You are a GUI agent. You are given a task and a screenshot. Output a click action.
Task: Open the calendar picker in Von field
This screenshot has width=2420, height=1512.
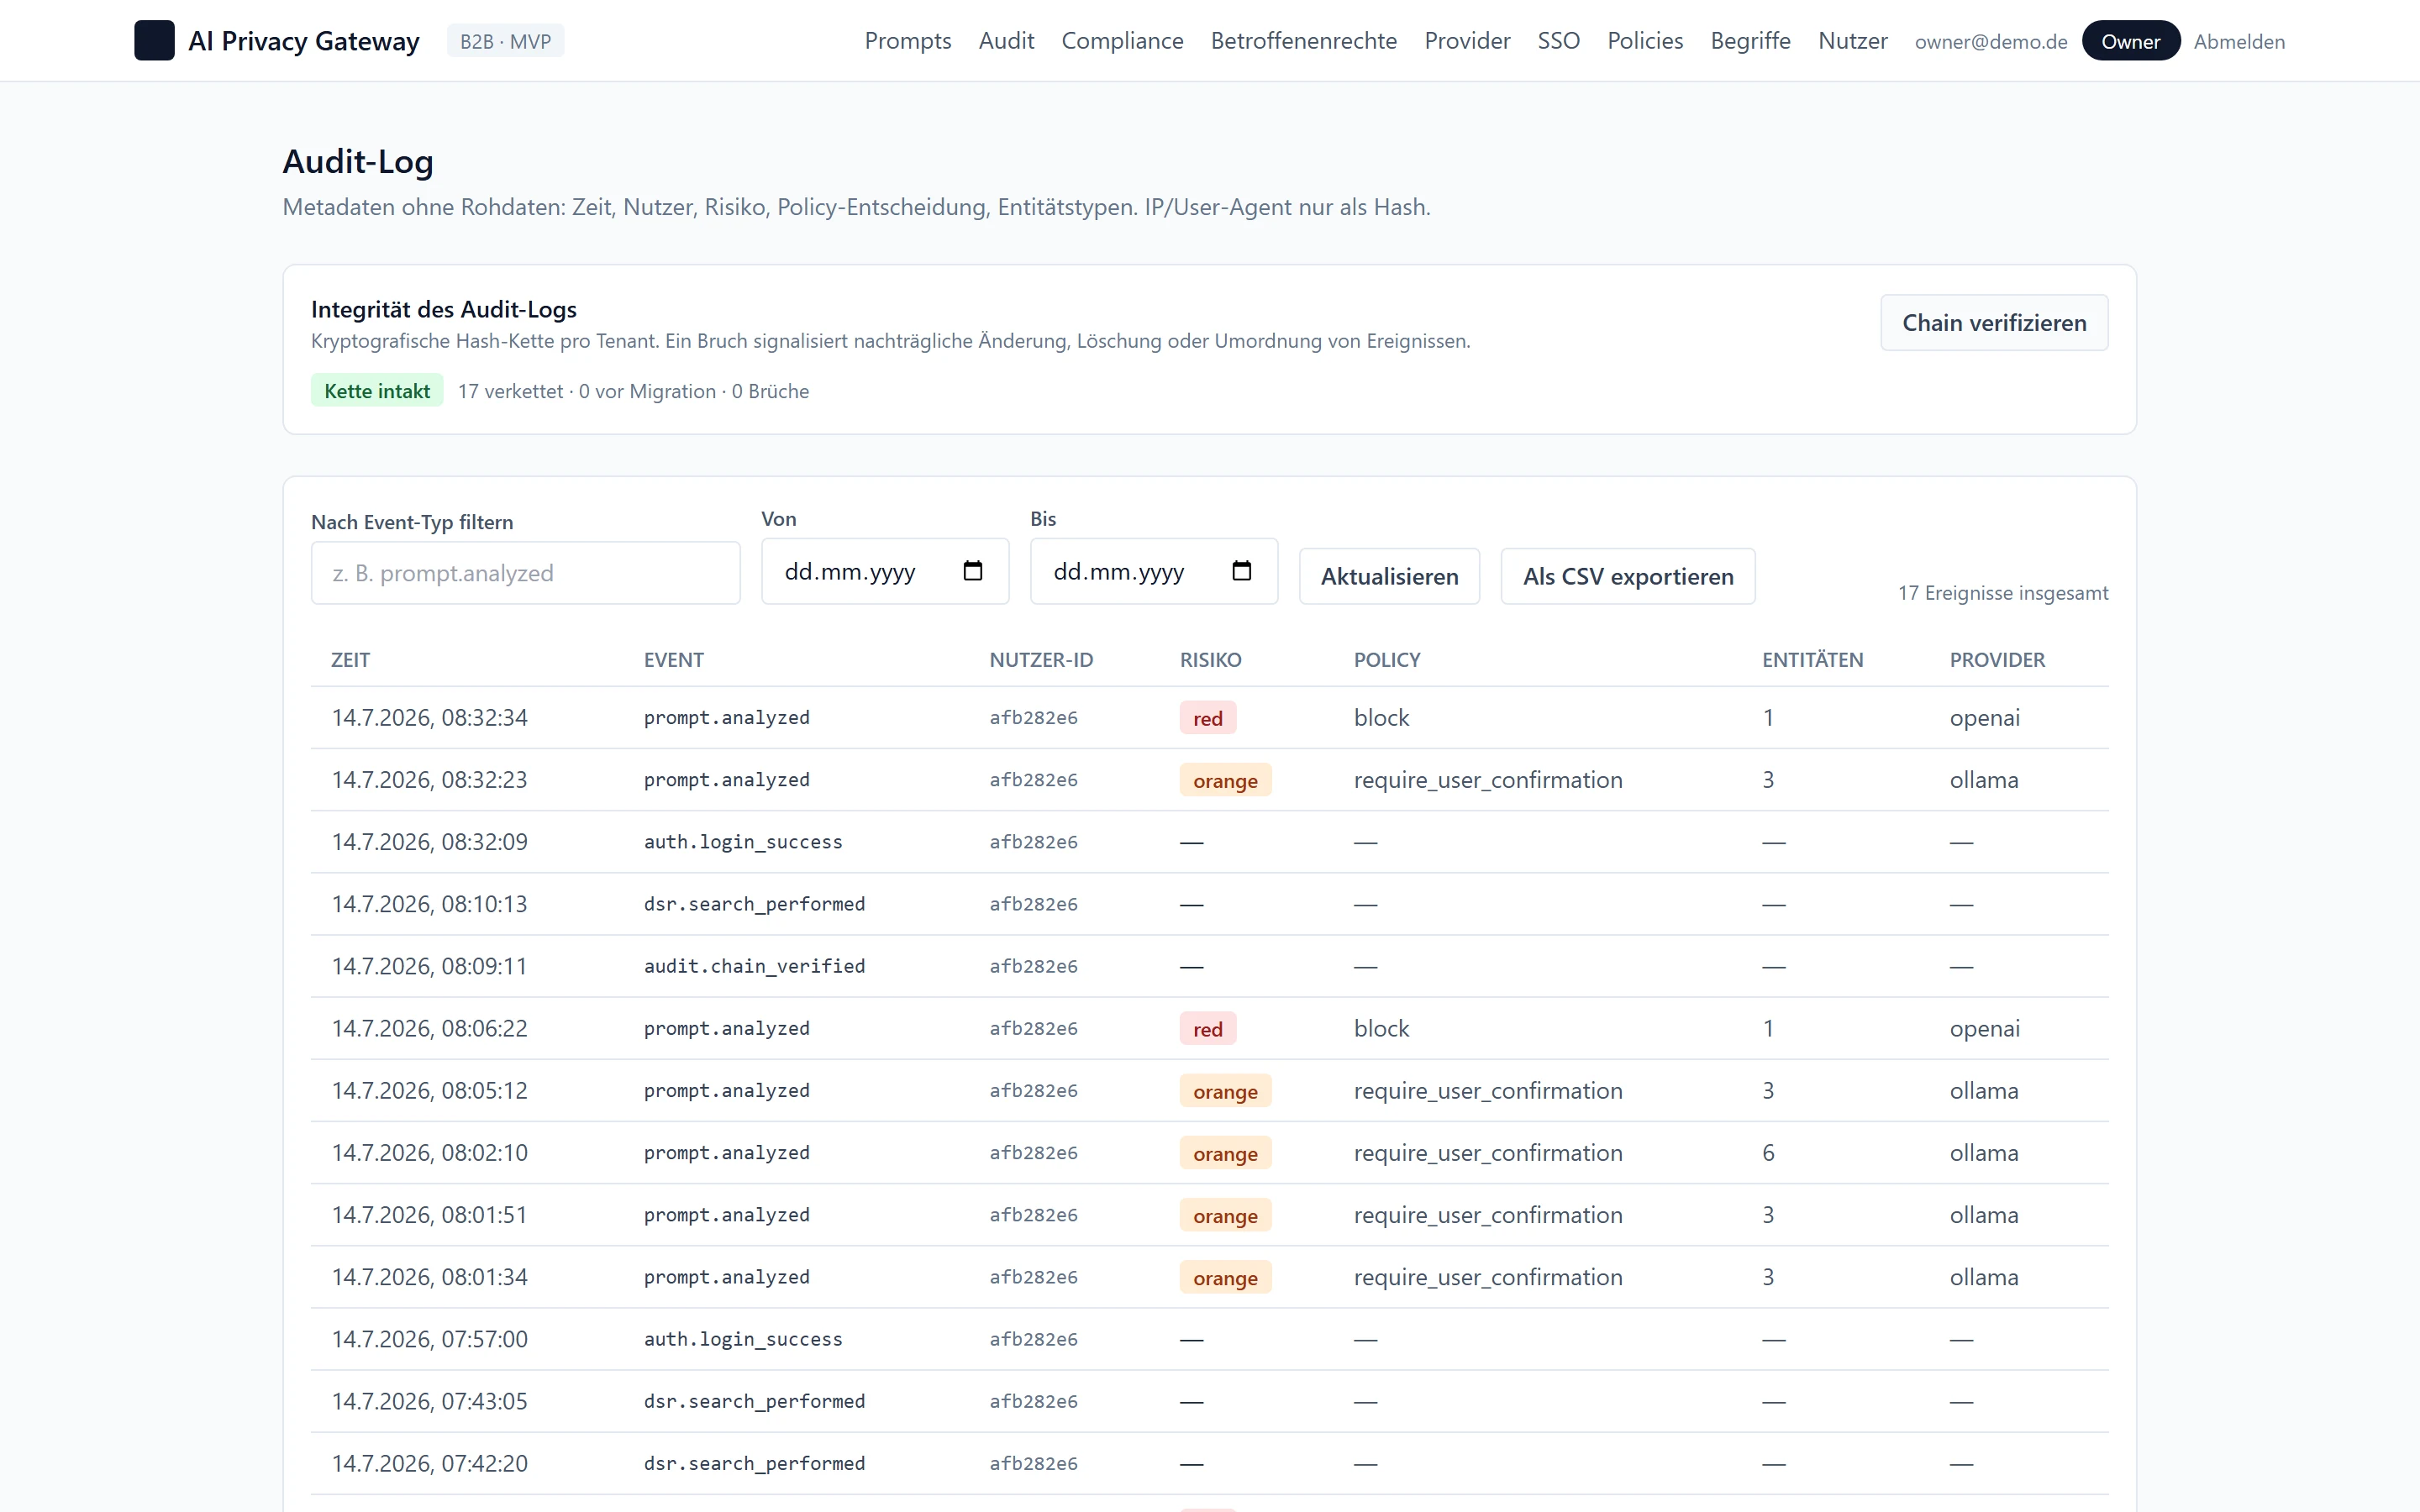[972, 571]
